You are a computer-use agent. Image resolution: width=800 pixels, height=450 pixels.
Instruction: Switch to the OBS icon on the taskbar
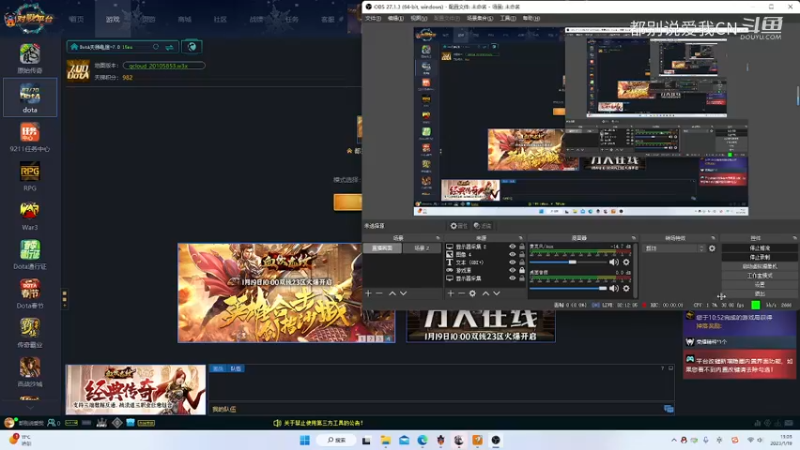tap(495, 440)
